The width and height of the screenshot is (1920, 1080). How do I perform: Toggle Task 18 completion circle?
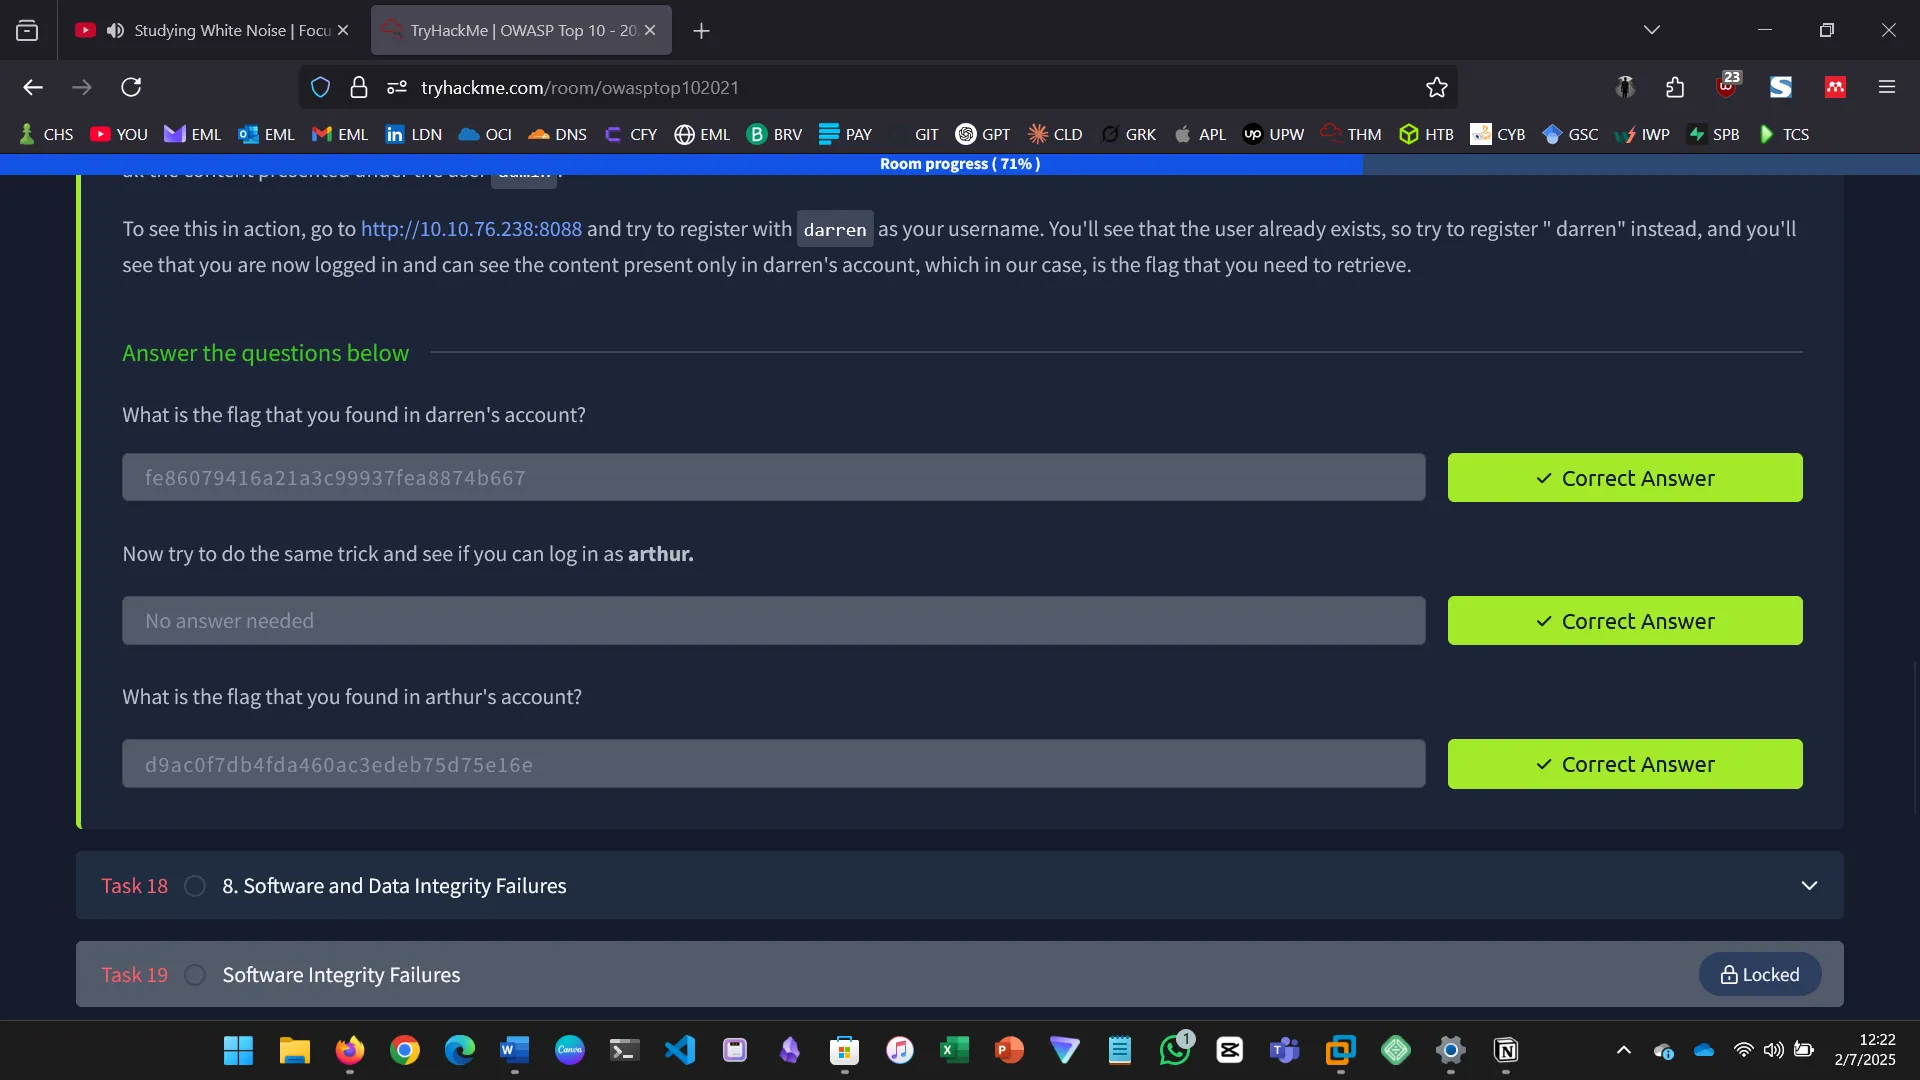(x=195, y=886)
